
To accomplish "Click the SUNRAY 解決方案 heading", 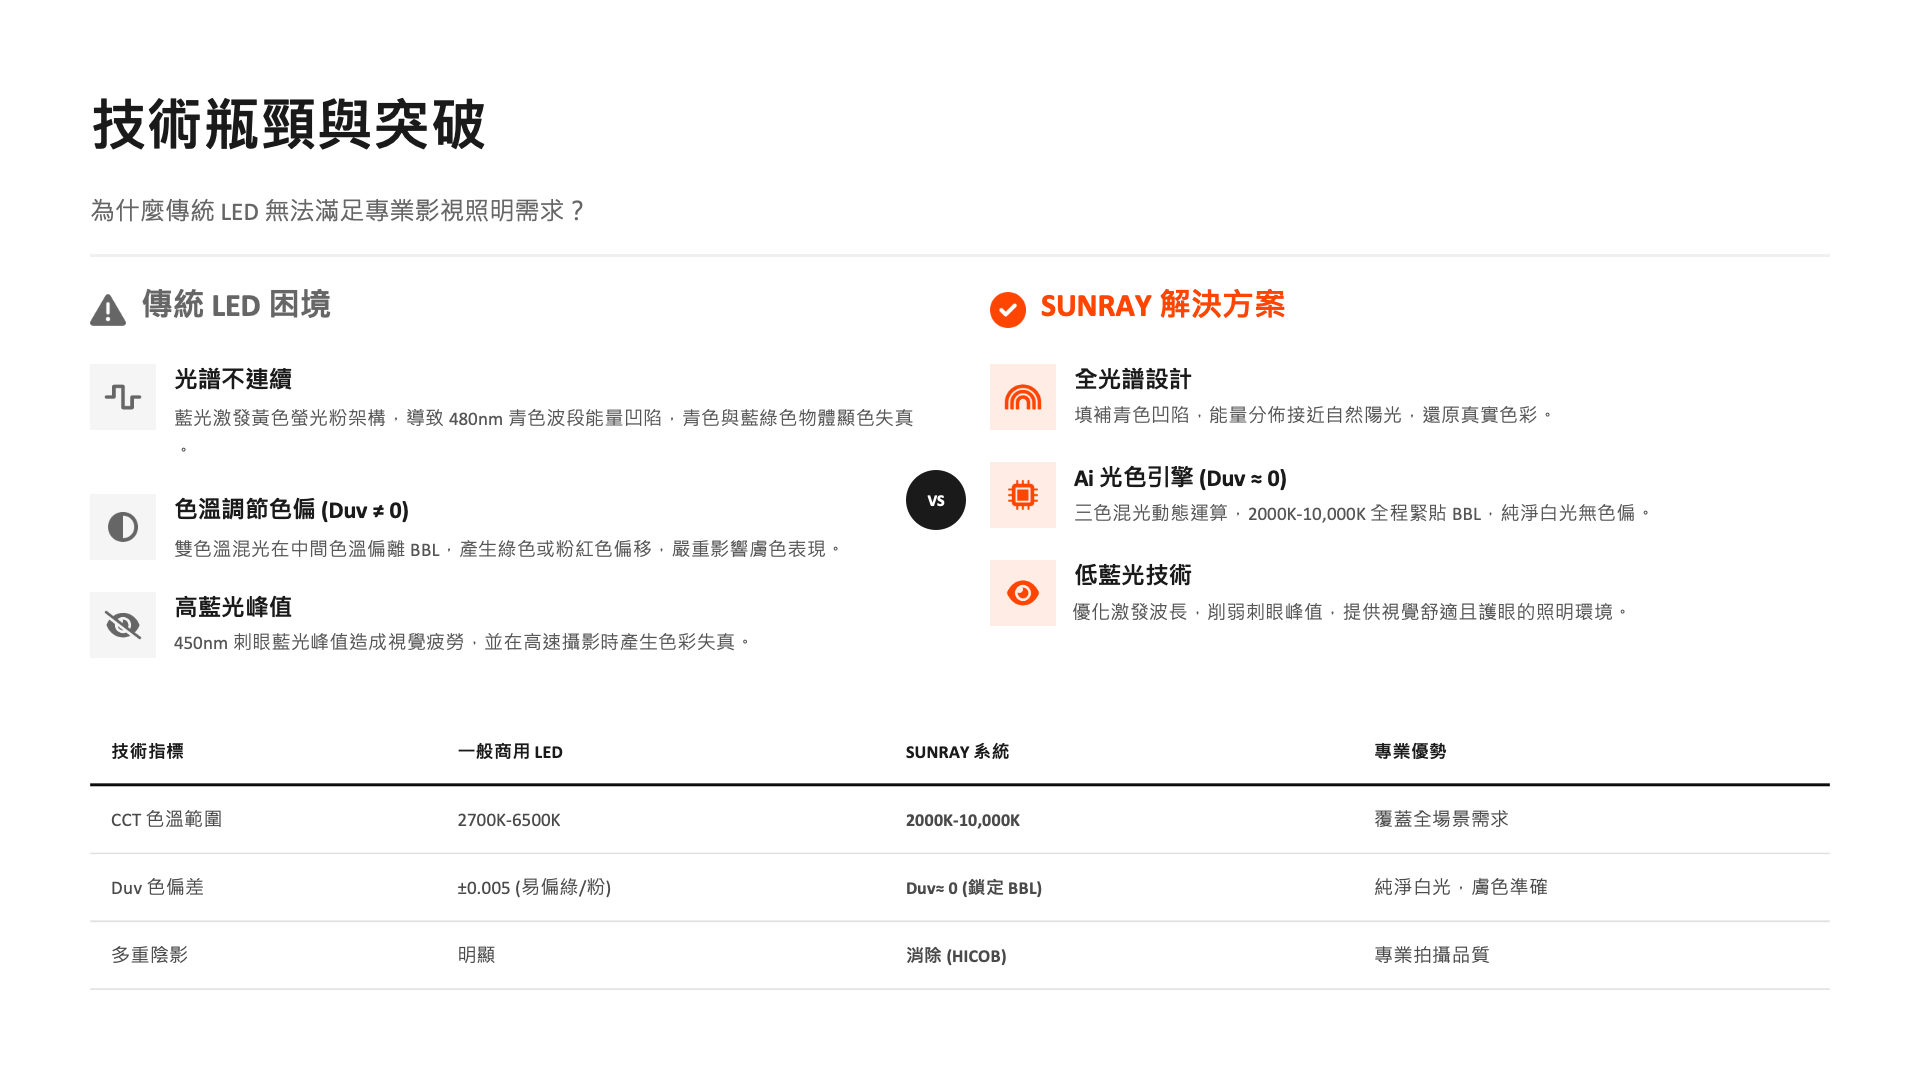I will click(x=1162, y=305).
